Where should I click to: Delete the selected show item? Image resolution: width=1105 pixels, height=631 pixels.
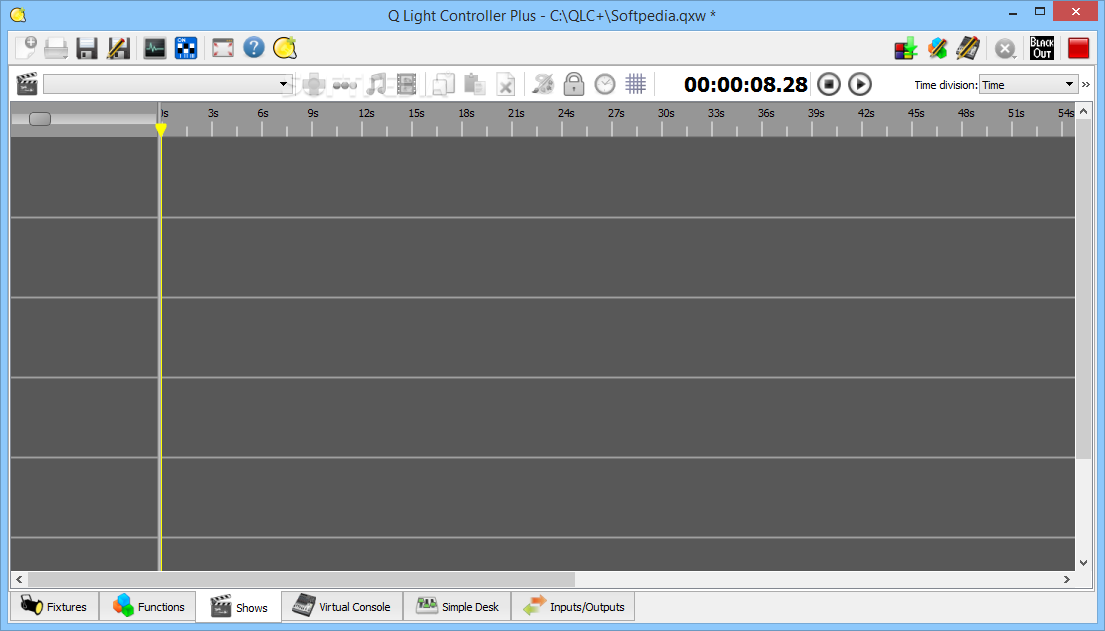(505, 84)
